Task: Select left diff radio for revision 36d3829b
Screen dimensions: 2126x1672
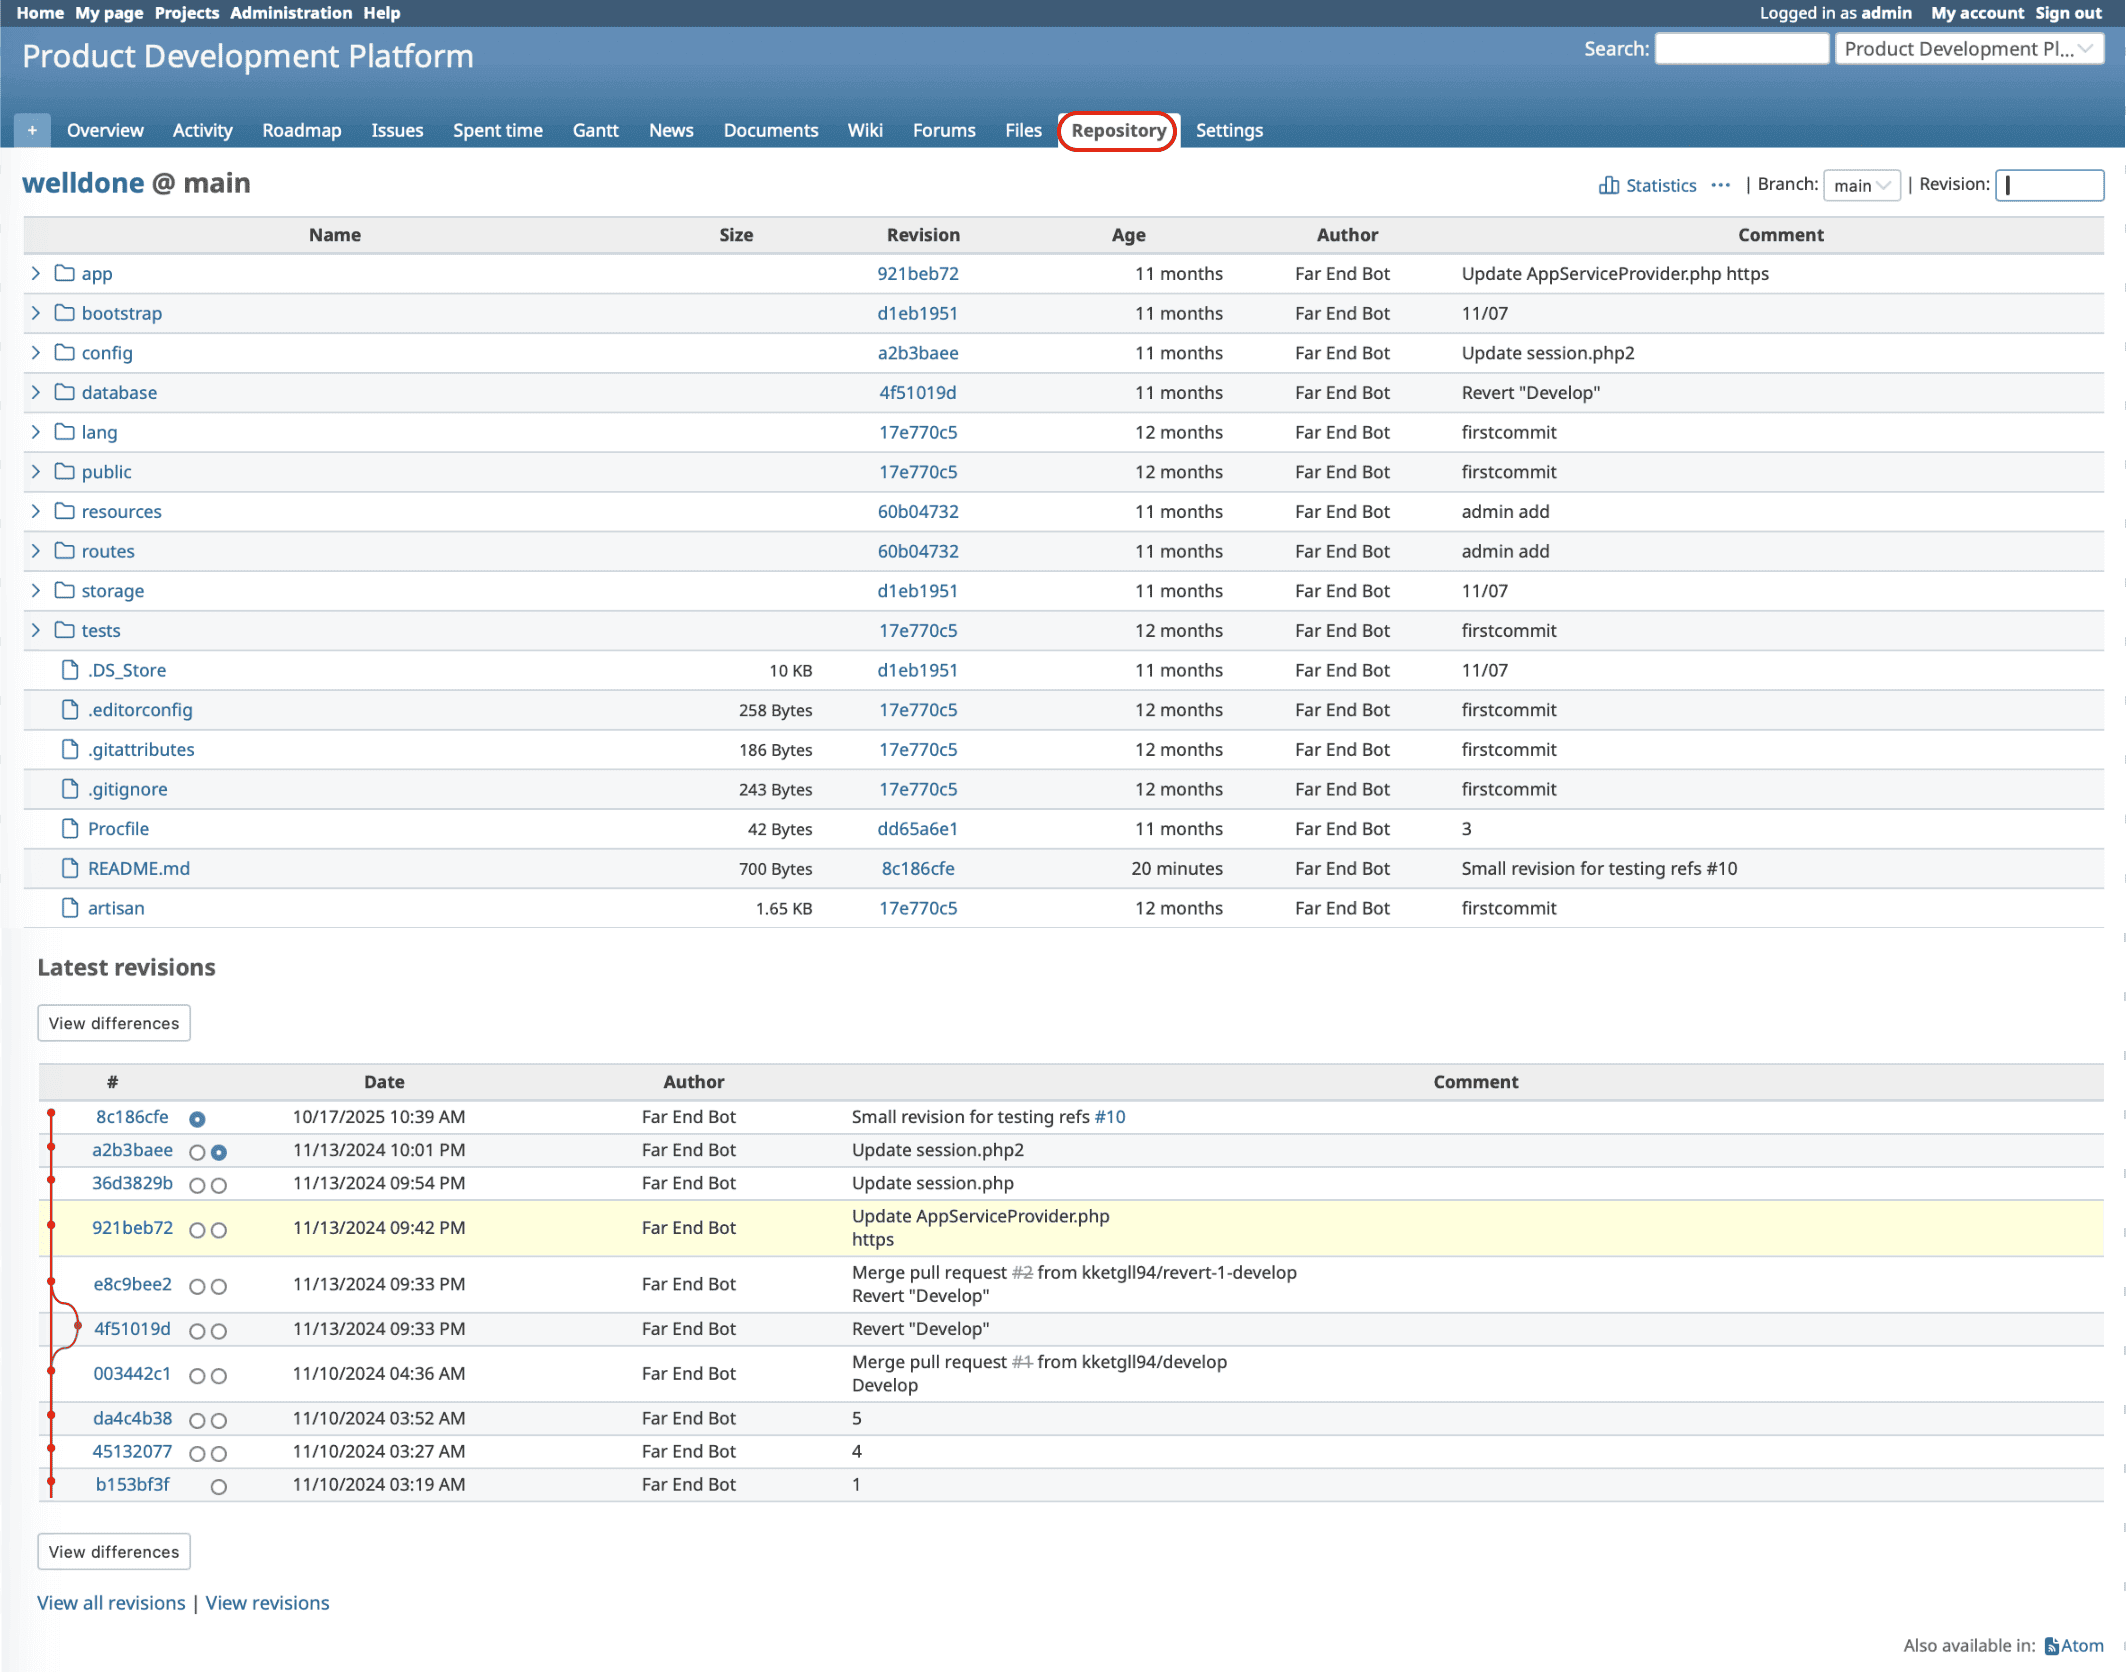Action: click(x=197, y=1186)
